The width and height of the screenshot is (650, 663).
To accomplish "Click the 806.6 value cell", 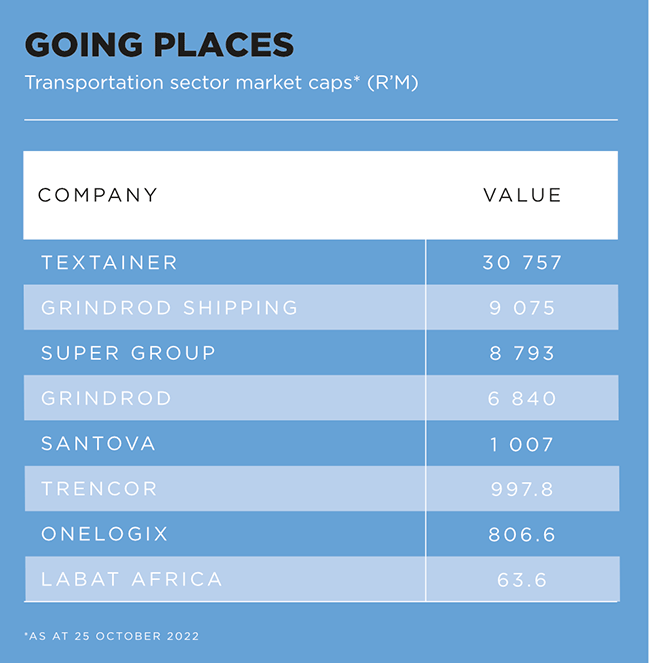I will coord(522,534).
